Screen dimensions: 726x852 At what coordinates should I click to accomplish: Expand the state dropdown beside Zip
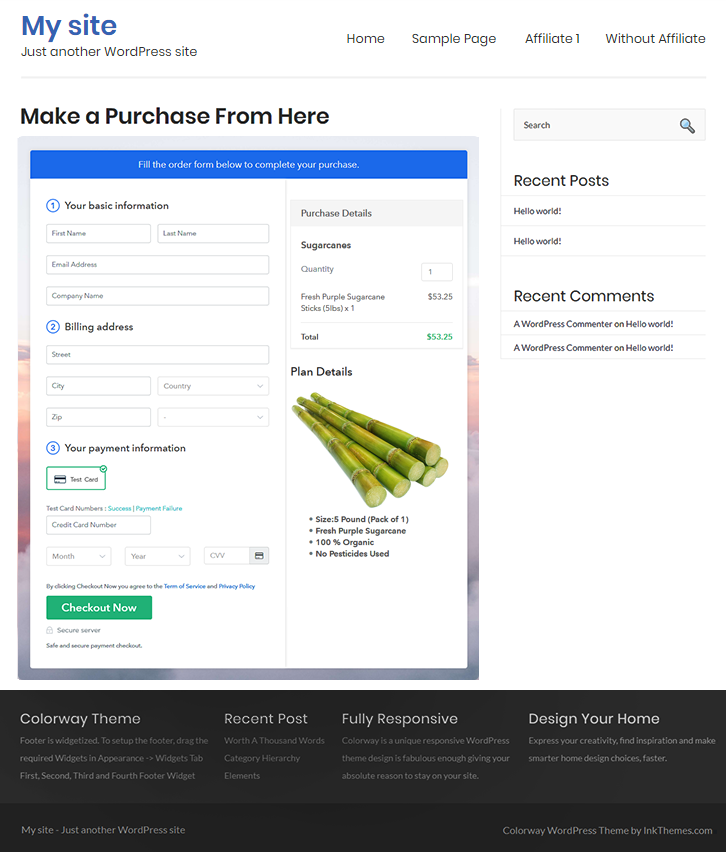212,417
